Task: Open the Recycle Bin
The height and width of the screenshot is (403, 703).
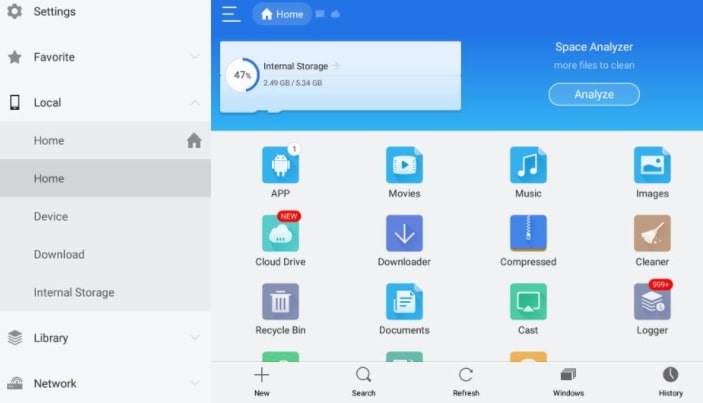Action: coord(280,301)
